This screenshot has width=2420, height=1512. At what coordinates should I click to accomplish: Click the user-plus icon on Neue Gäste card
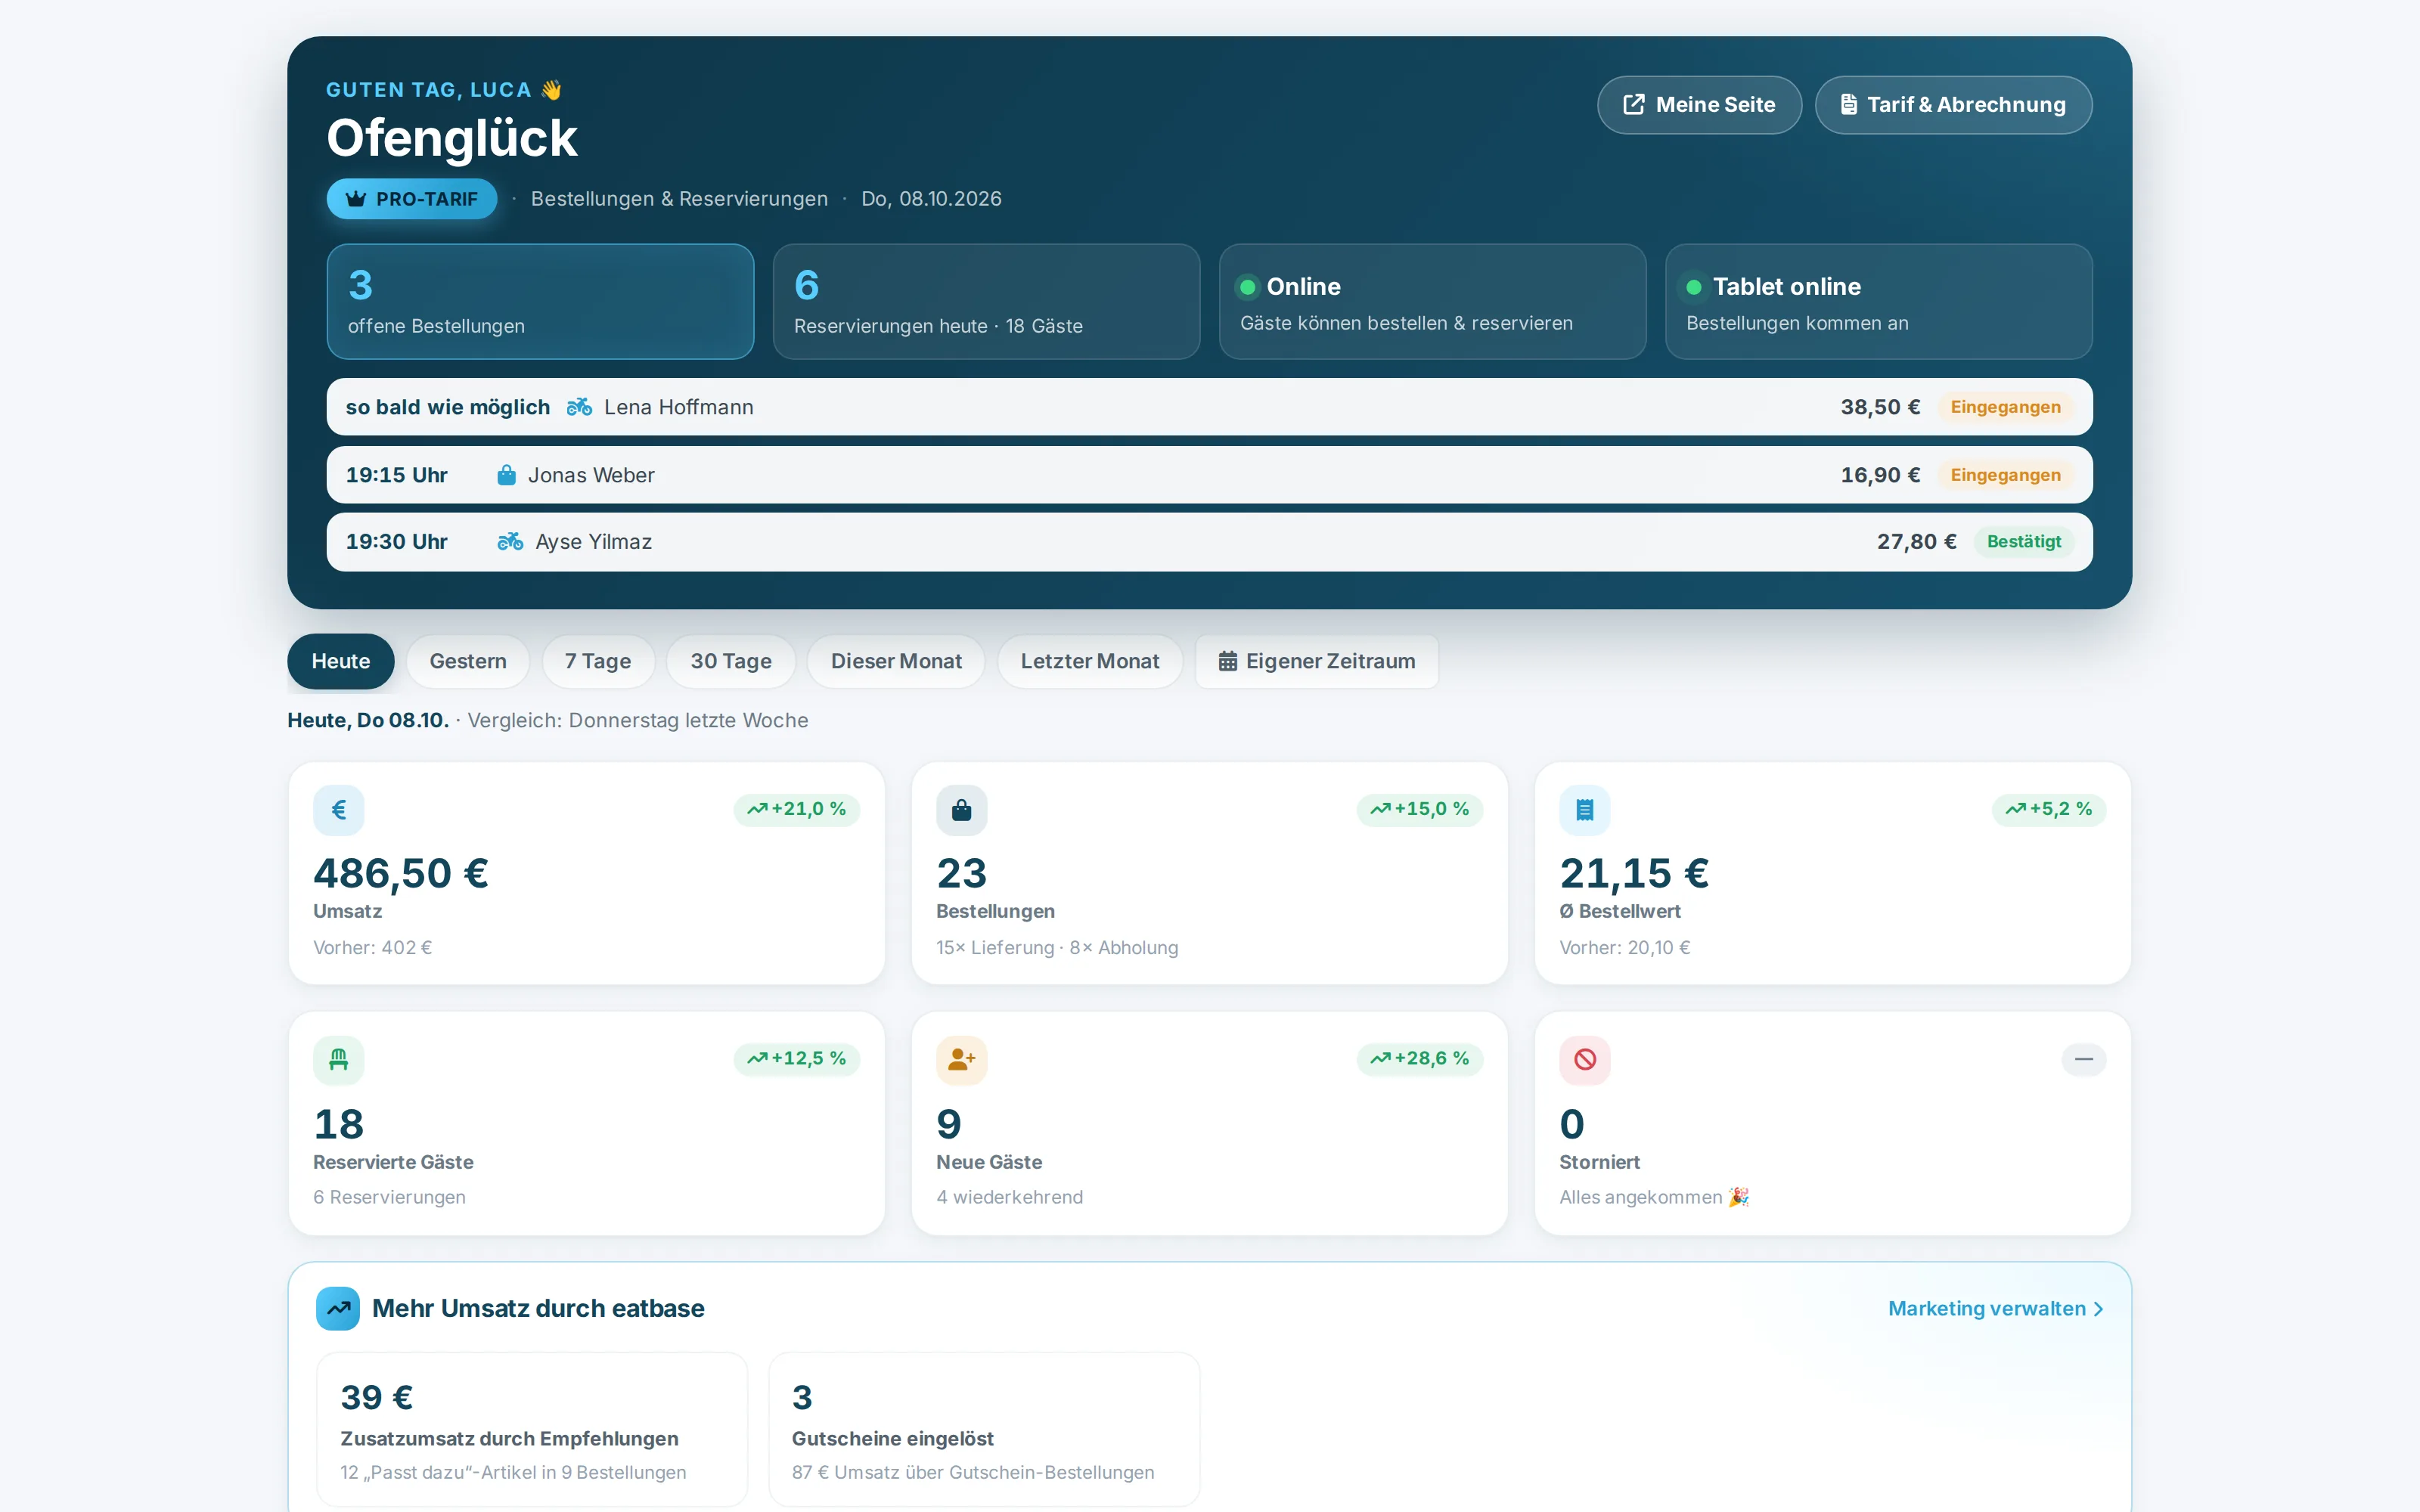[x=962, y=1059]
